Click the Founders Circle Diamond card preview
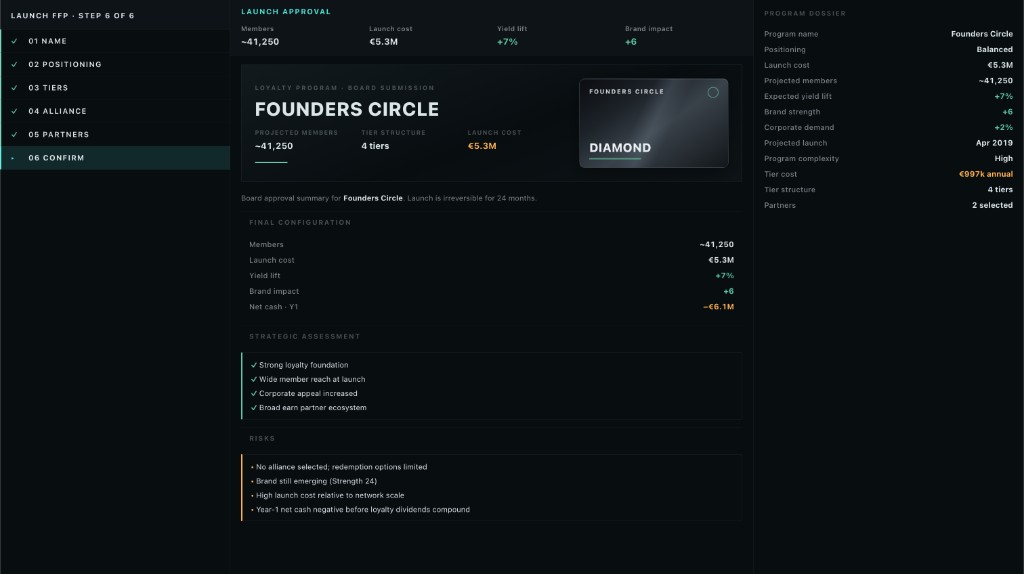This screenshot has width=1024, height=574. point(654,123)
